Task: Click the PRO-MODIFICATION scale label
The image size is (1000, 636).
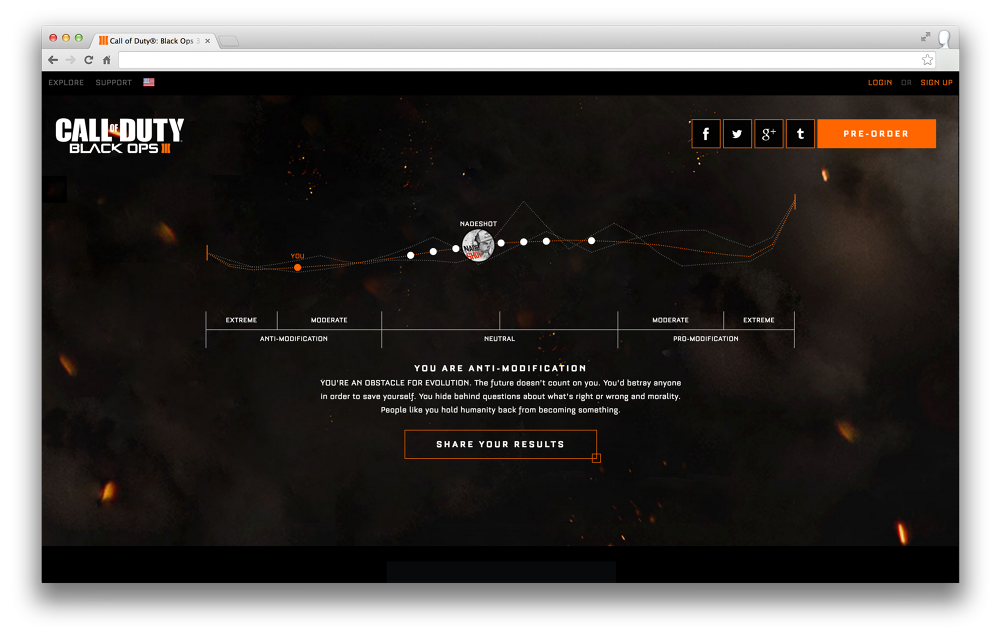Action: pos(705,339)
